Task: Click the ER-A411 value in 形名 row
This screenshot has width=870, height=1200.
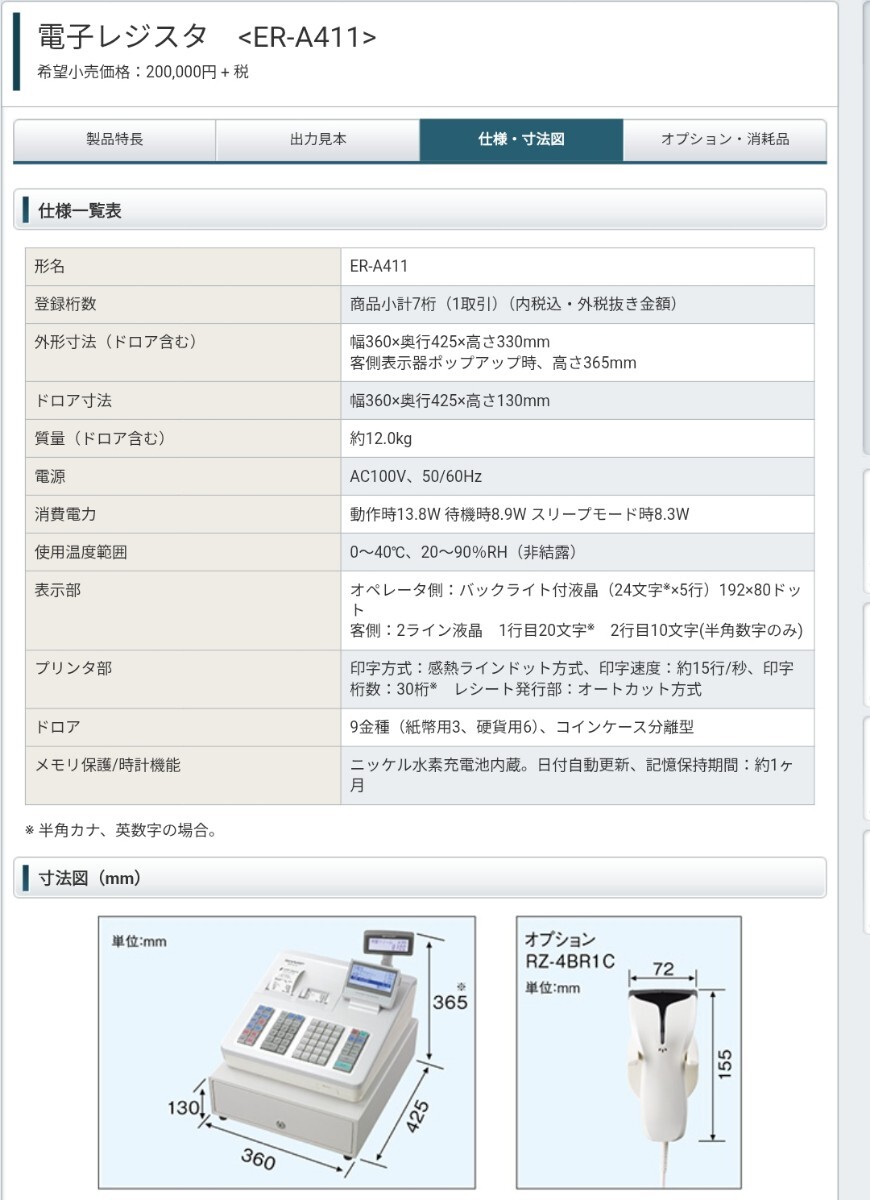Action: click(379, 266)
